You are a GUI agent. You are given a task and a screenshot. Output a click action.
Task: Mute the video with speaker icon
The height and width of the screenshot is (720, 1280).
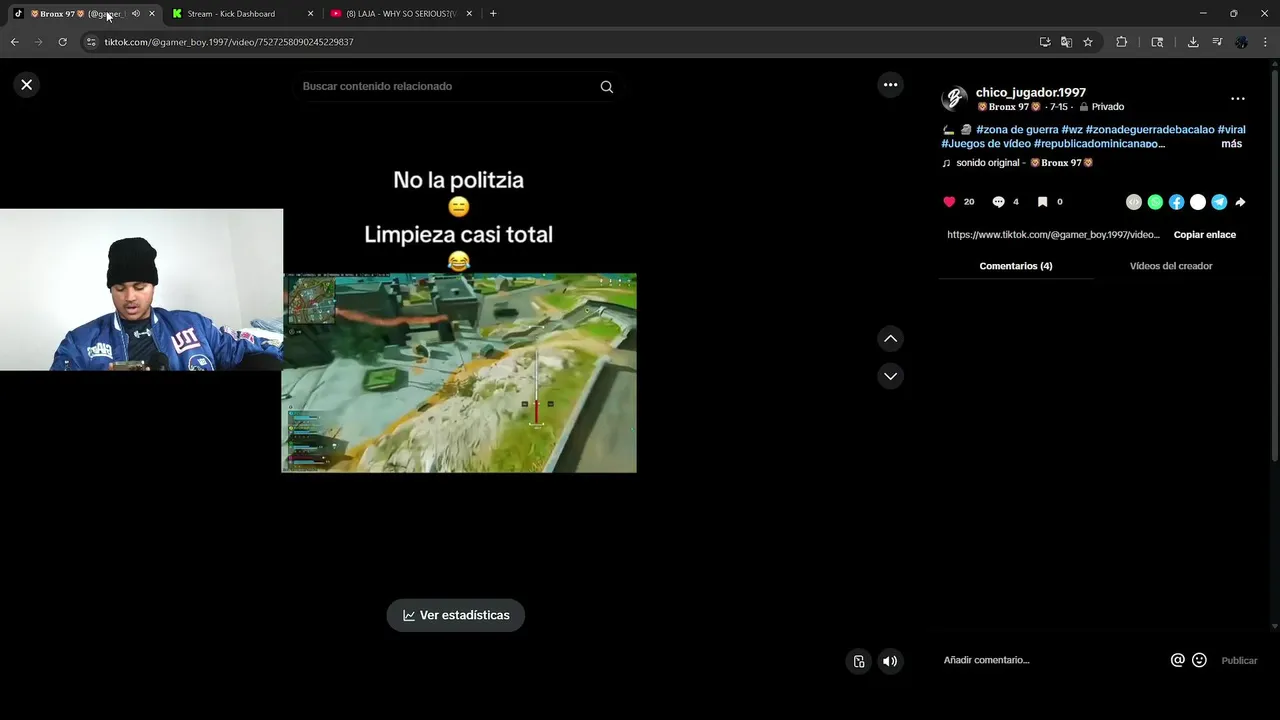(890, 661)
